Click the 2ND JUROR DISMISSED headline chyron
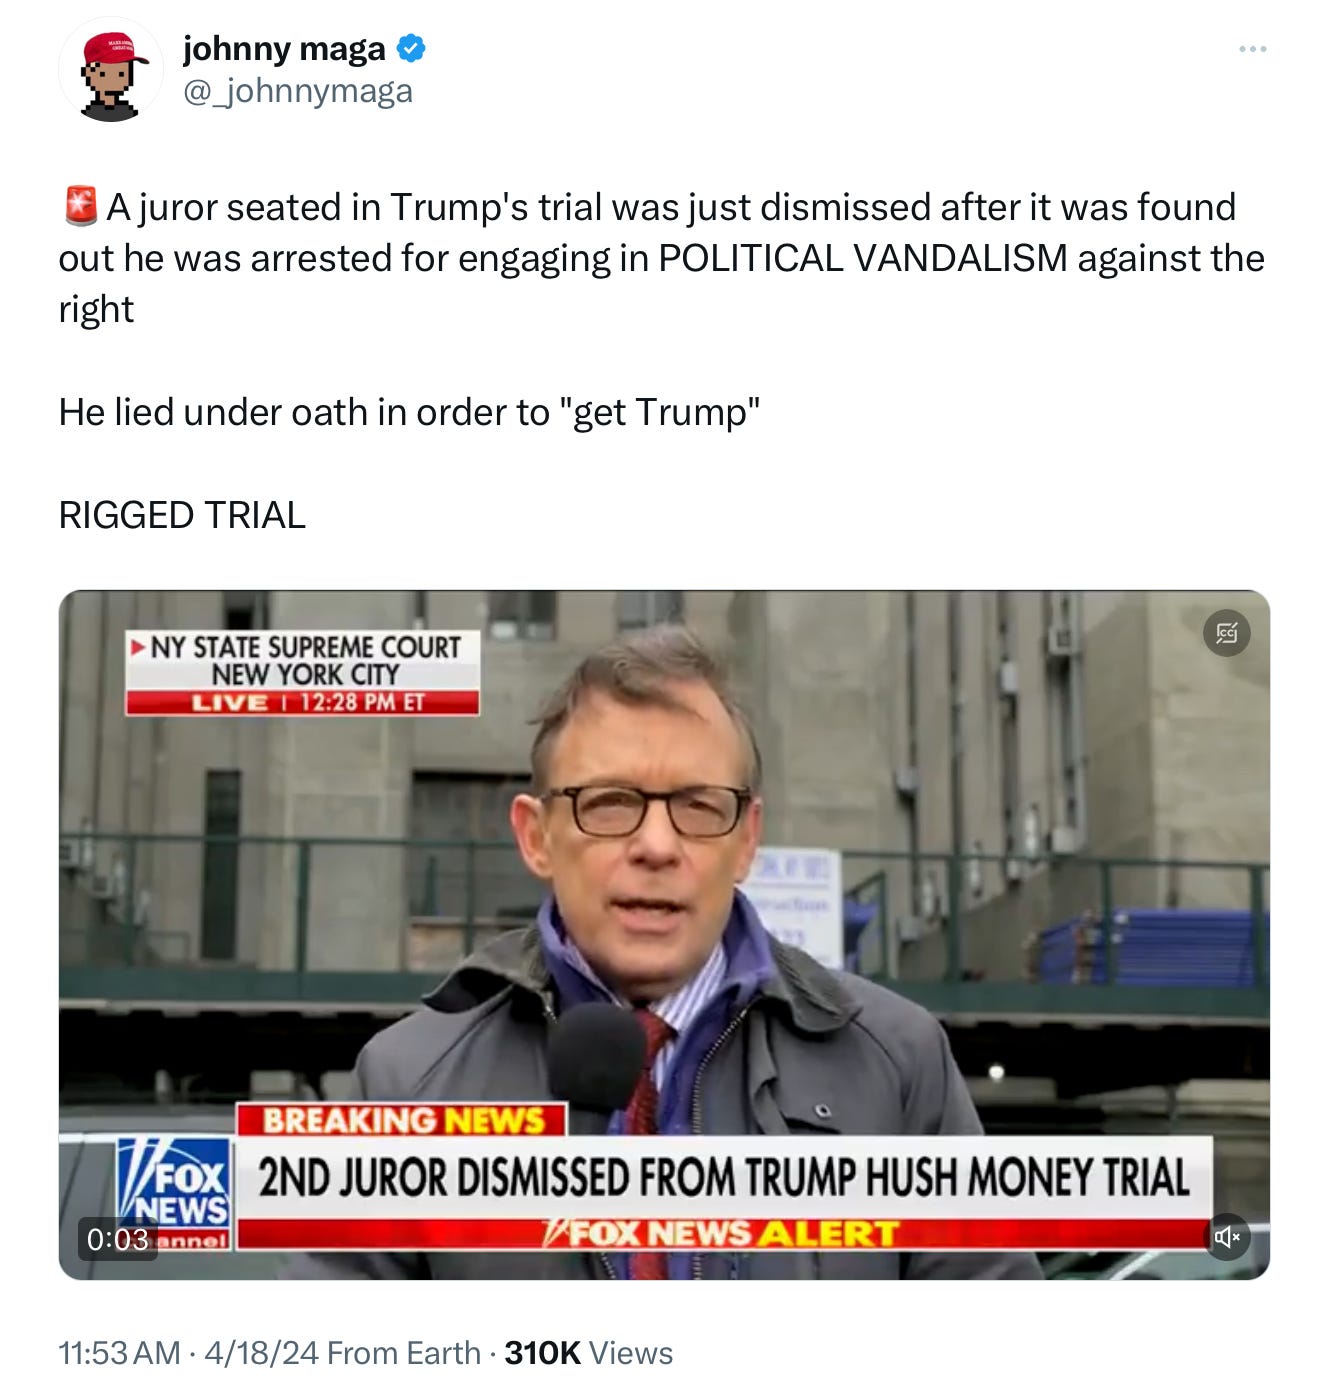The width and height of the screenshot is (1331, 1399). coord(724,1177)
